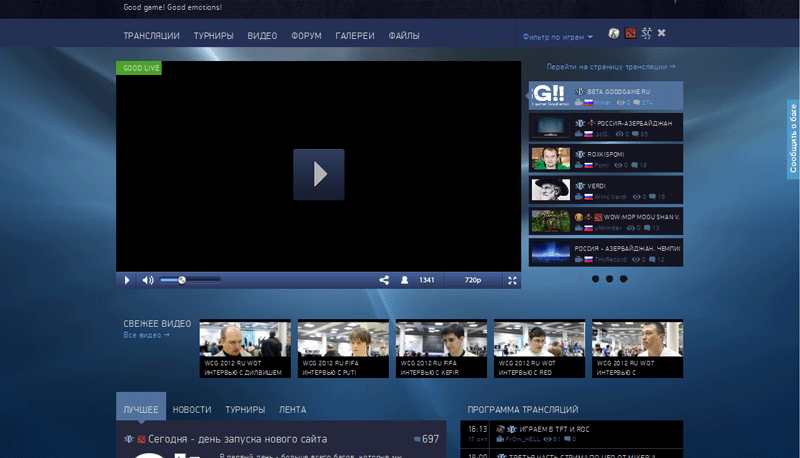The width and height of the screenshot is (800, 458).
Task: Open video FIFA interview with PUTI
Action: pyautogui.click(x=343, y=349)
